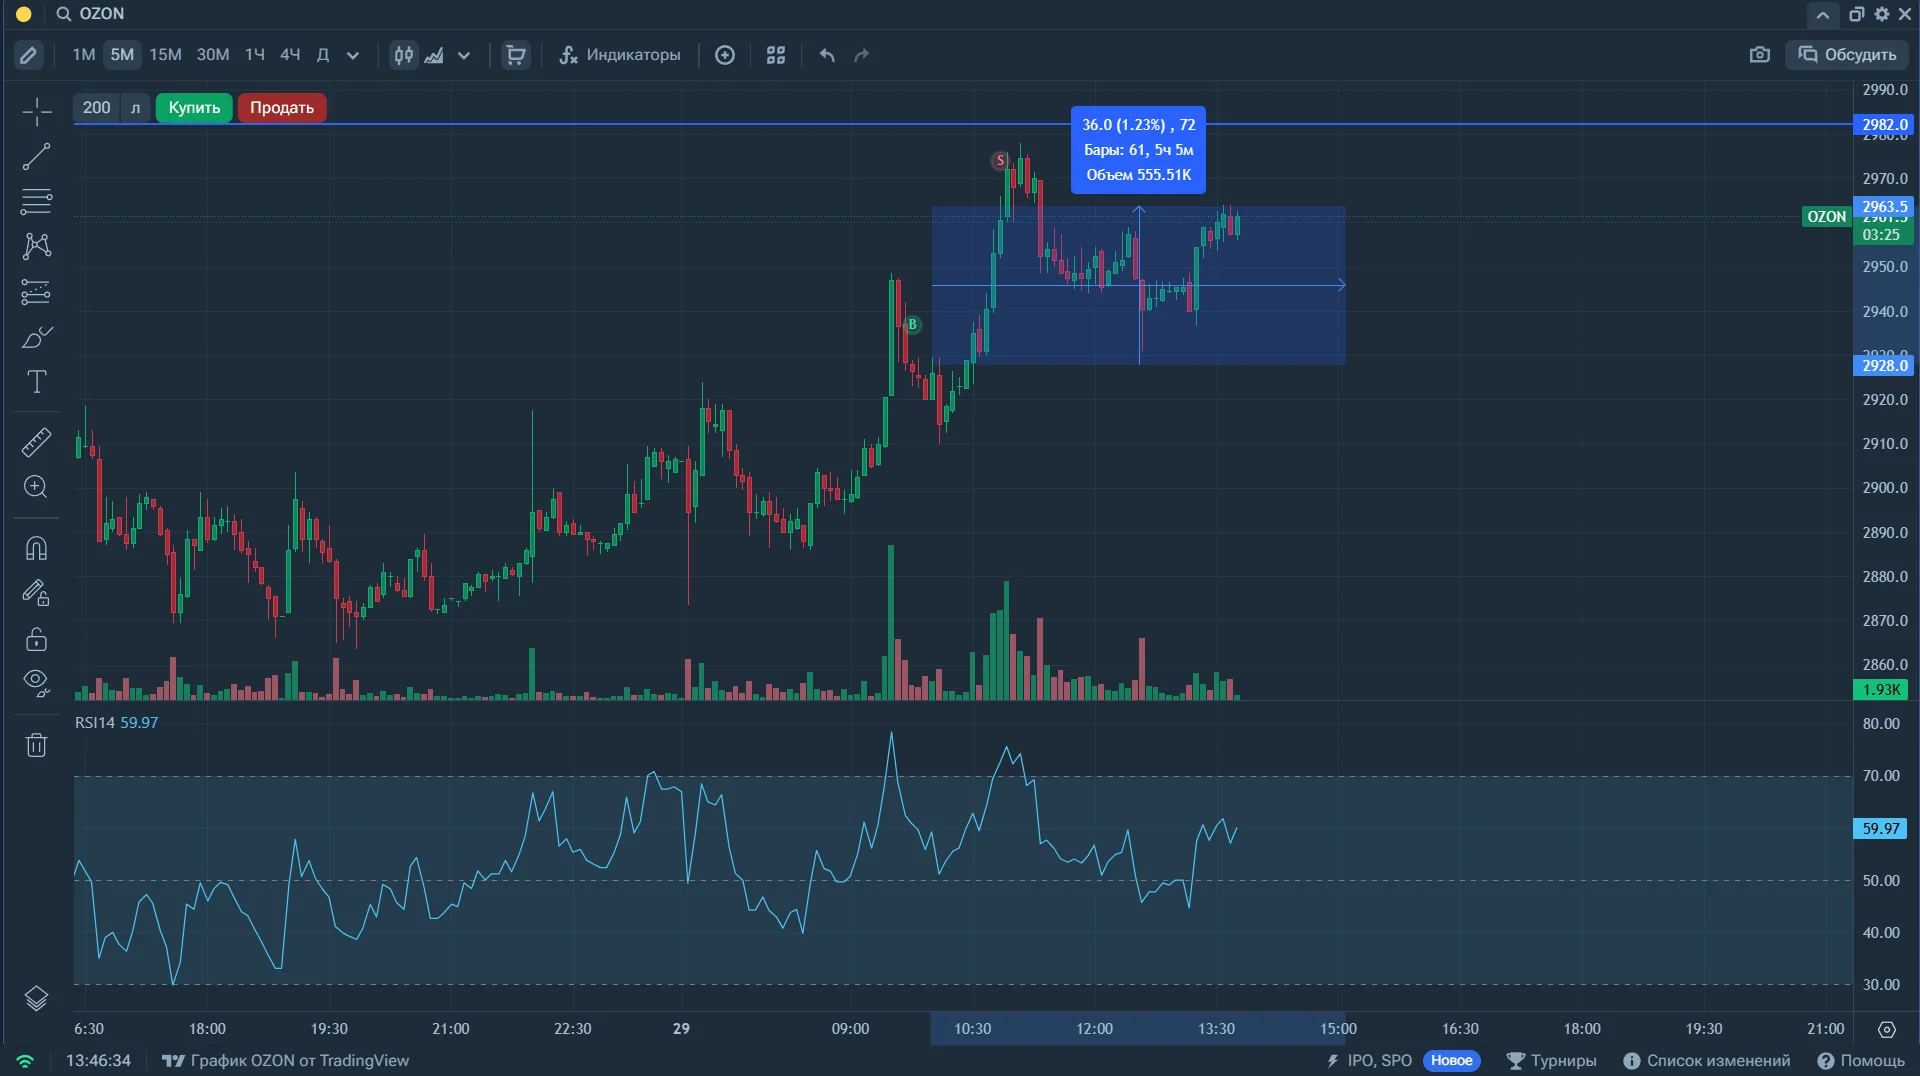Click the yellow link-group dot

click(x=24, y=14)
